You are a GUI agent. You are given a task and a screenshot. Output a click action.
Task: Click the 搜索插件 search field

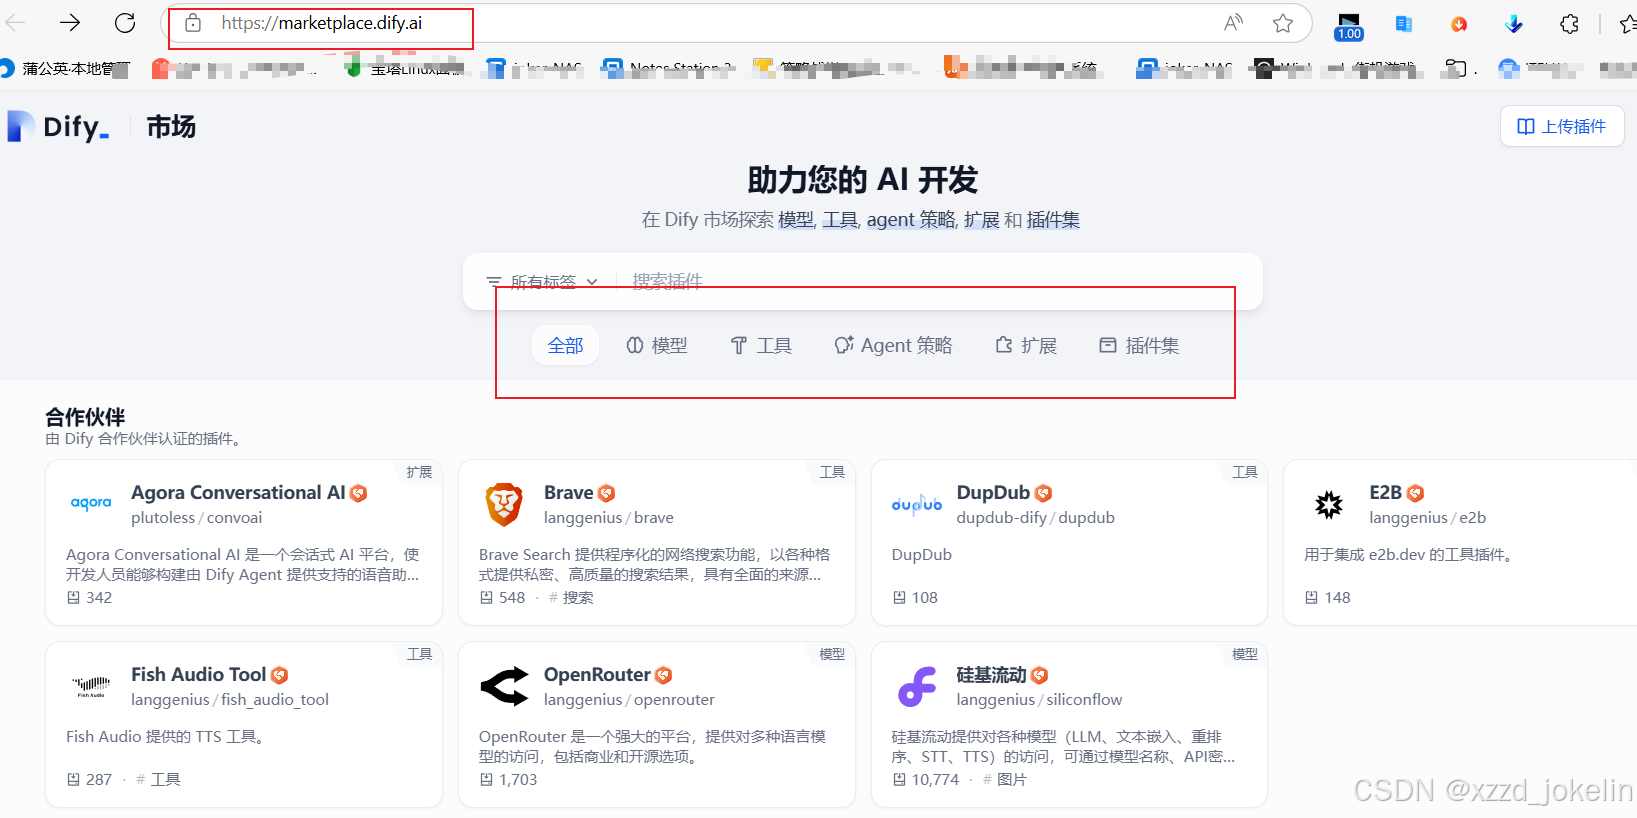(935, 282)
